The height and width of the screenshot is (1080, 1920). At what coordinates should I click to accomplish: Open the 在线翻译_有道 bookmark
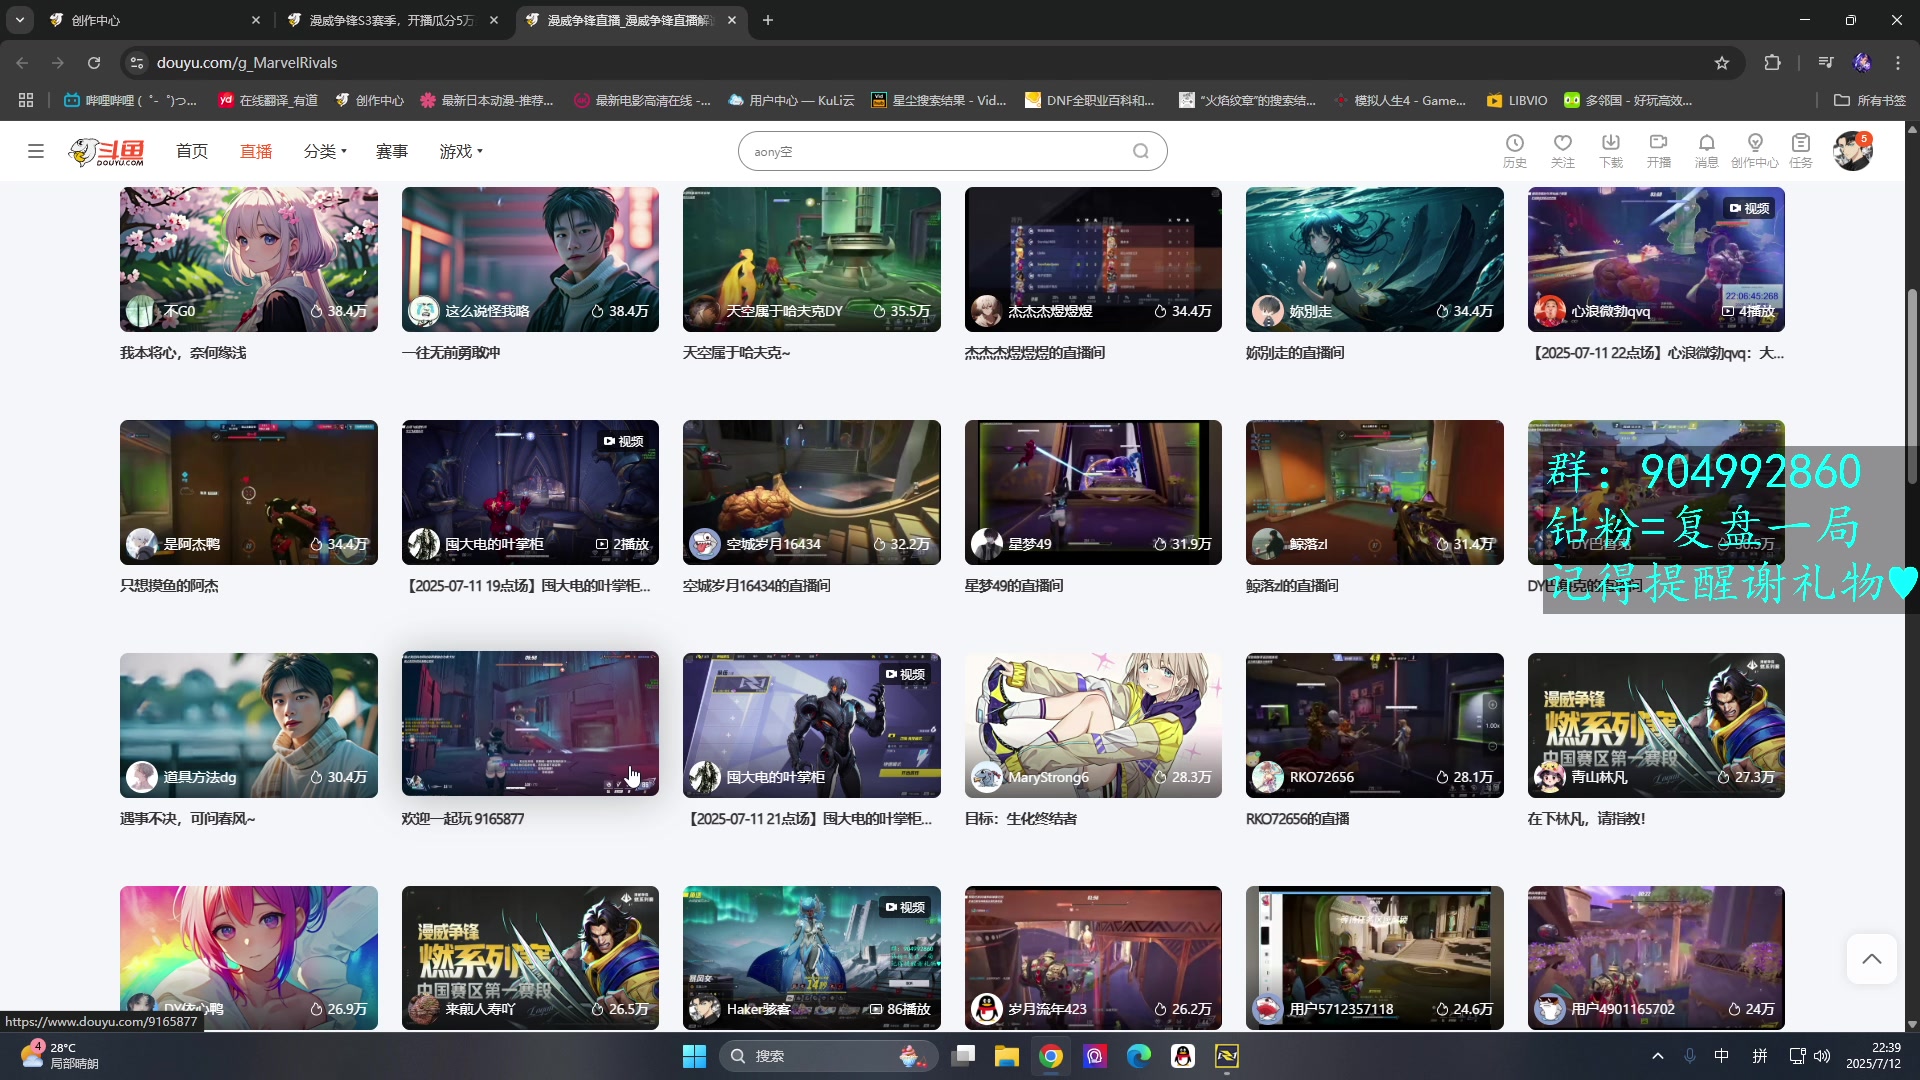[268, 100]
